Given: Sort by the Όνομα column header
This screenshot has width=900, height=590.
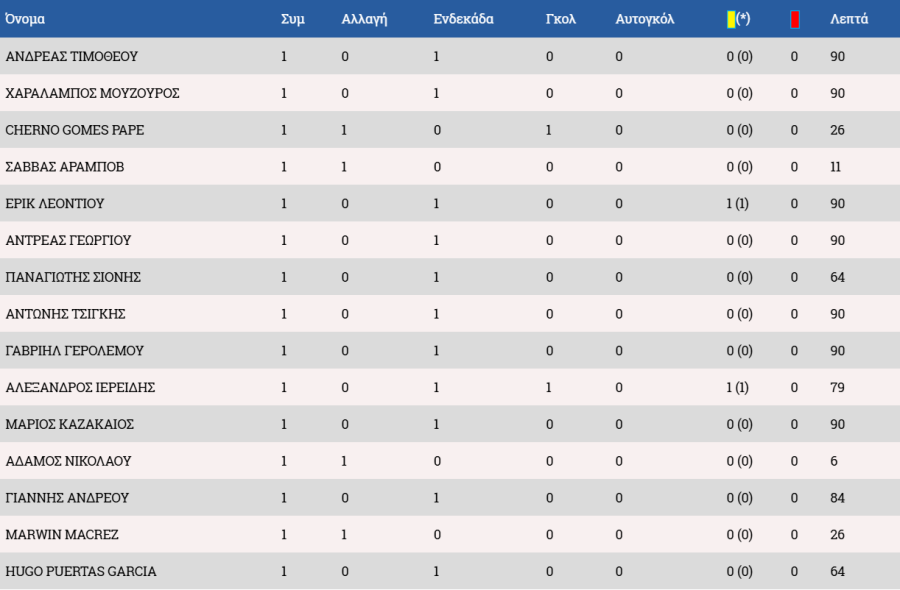Looking at the screenshot, I should point(25,19).
